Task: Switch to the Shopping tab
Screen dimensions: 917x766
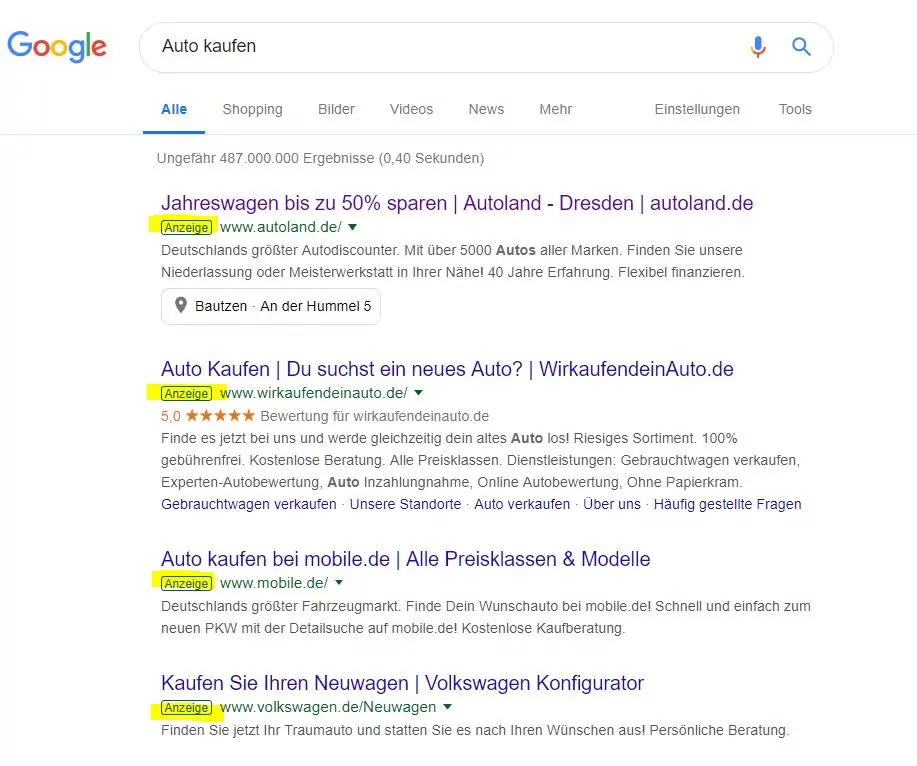Action: click(252, 109)
